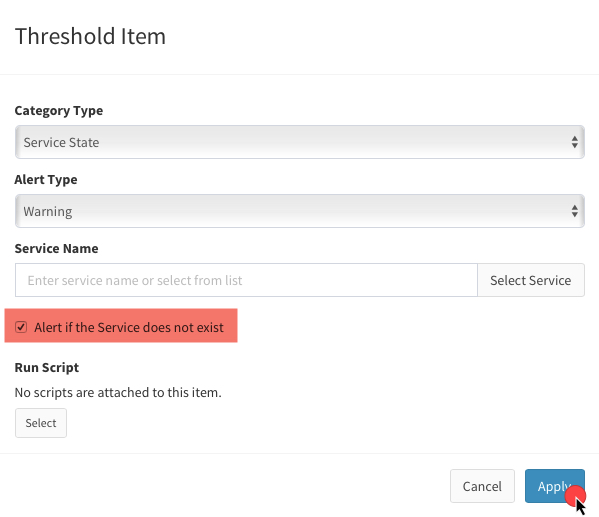
Task: Click the 'No scripts are attached' message
Action: [x=118, y=392]
